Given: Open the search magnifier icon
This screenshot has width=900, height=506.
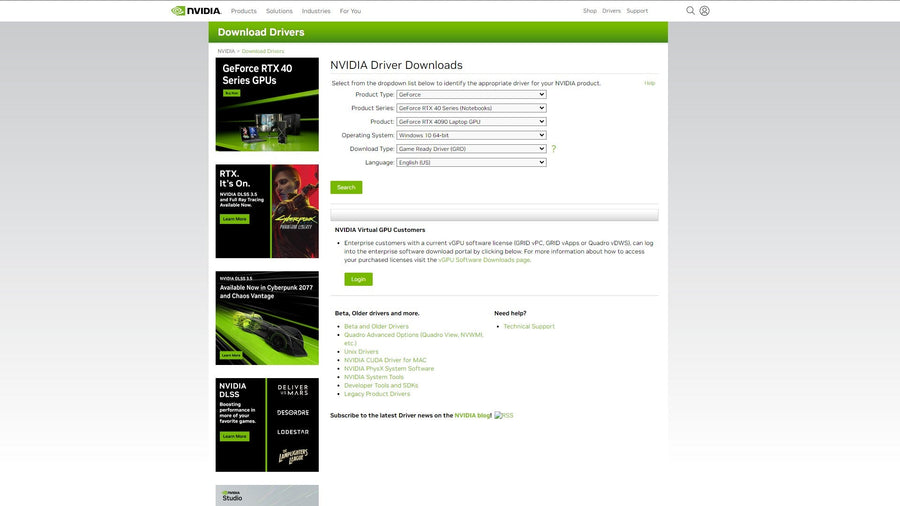Looking at the screenshot, I should pyautogui.click(x=690, y=10).
